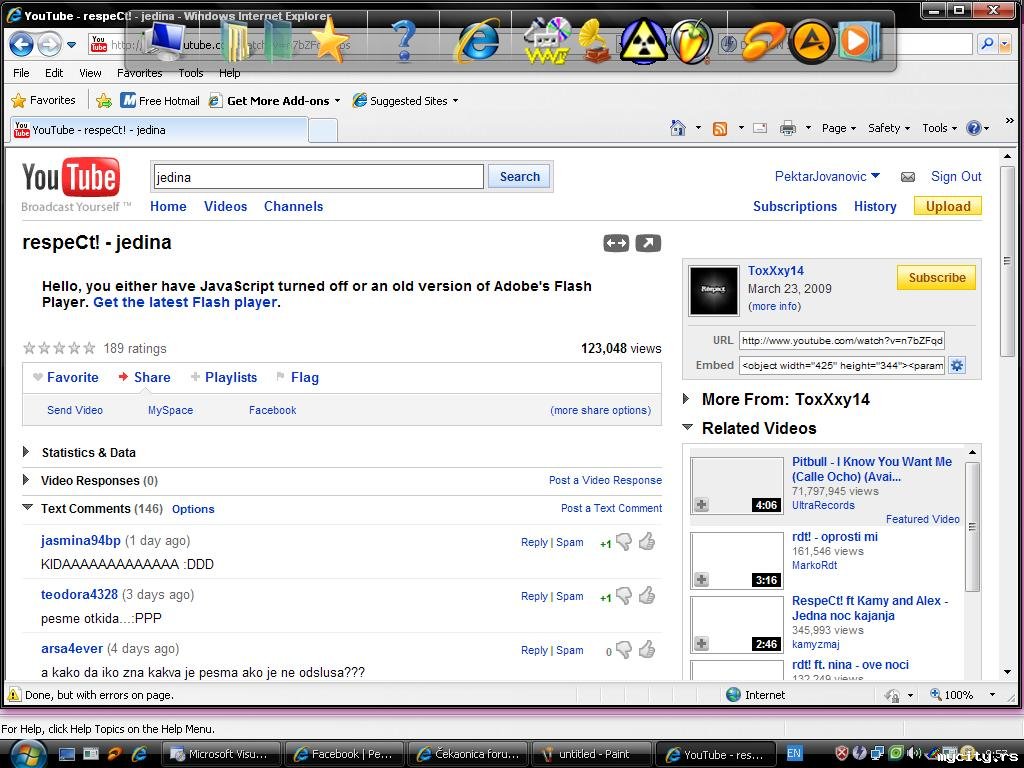Click the pop-out player arrow icon
Viewport: 1024px width, 768px height.
tap(648, 244)
